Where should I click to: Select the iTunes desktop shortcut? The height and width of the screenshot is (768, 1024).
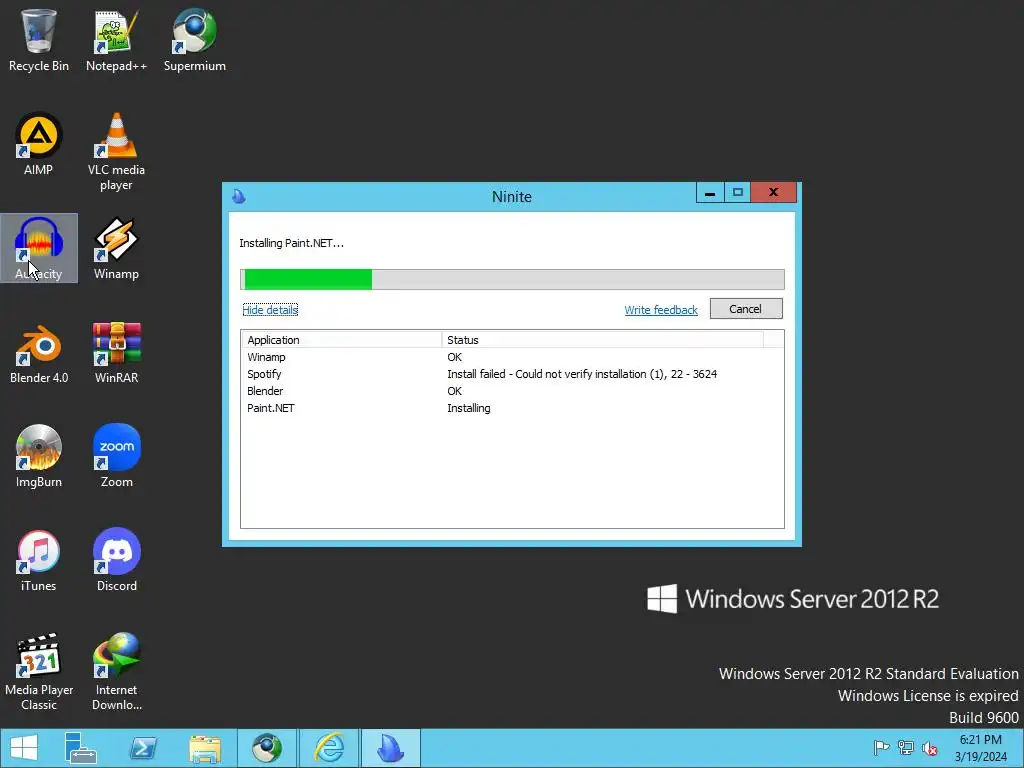(x=39, y=560)
